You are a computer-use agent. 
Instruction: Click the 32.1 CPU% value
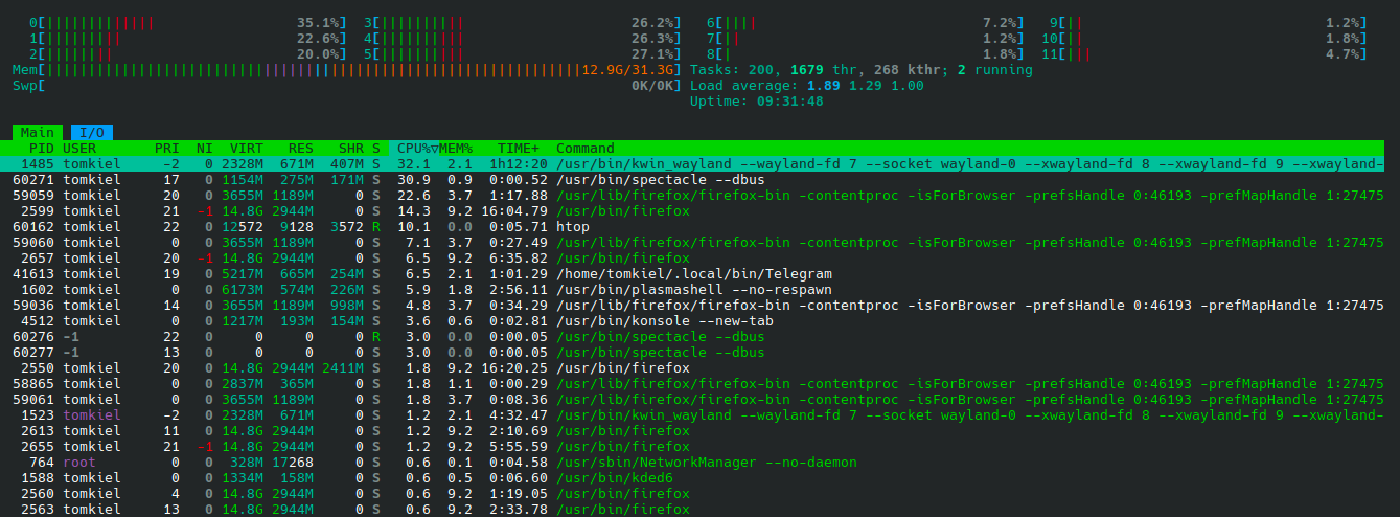click(x=414, y=164)
